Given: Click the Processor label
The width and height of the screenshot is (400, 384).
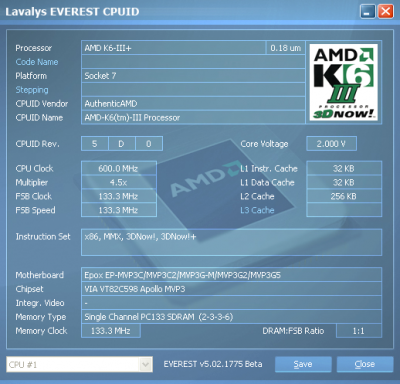Looking at the screenshot, I should (x=34, y=48).
